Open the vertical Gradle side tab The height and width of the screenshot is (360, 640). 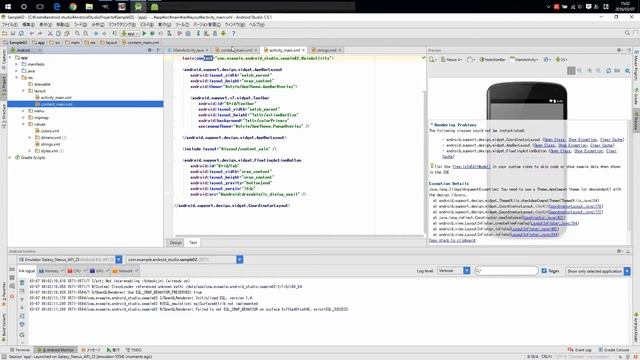(x=636, y=96)
